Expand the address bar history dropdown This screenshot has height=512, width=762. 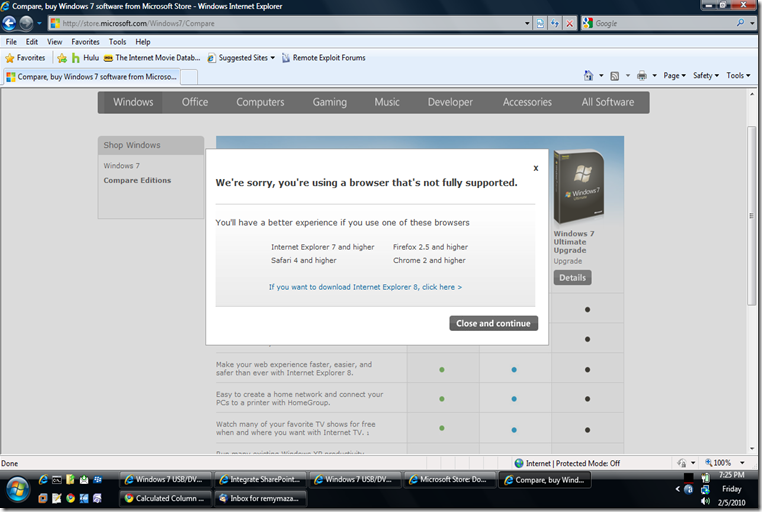527,23
